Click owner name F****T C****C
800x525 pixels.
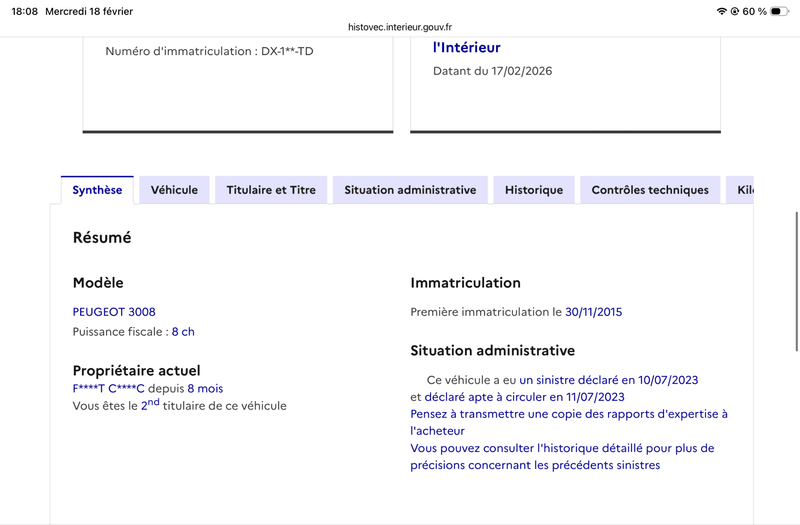109,388
